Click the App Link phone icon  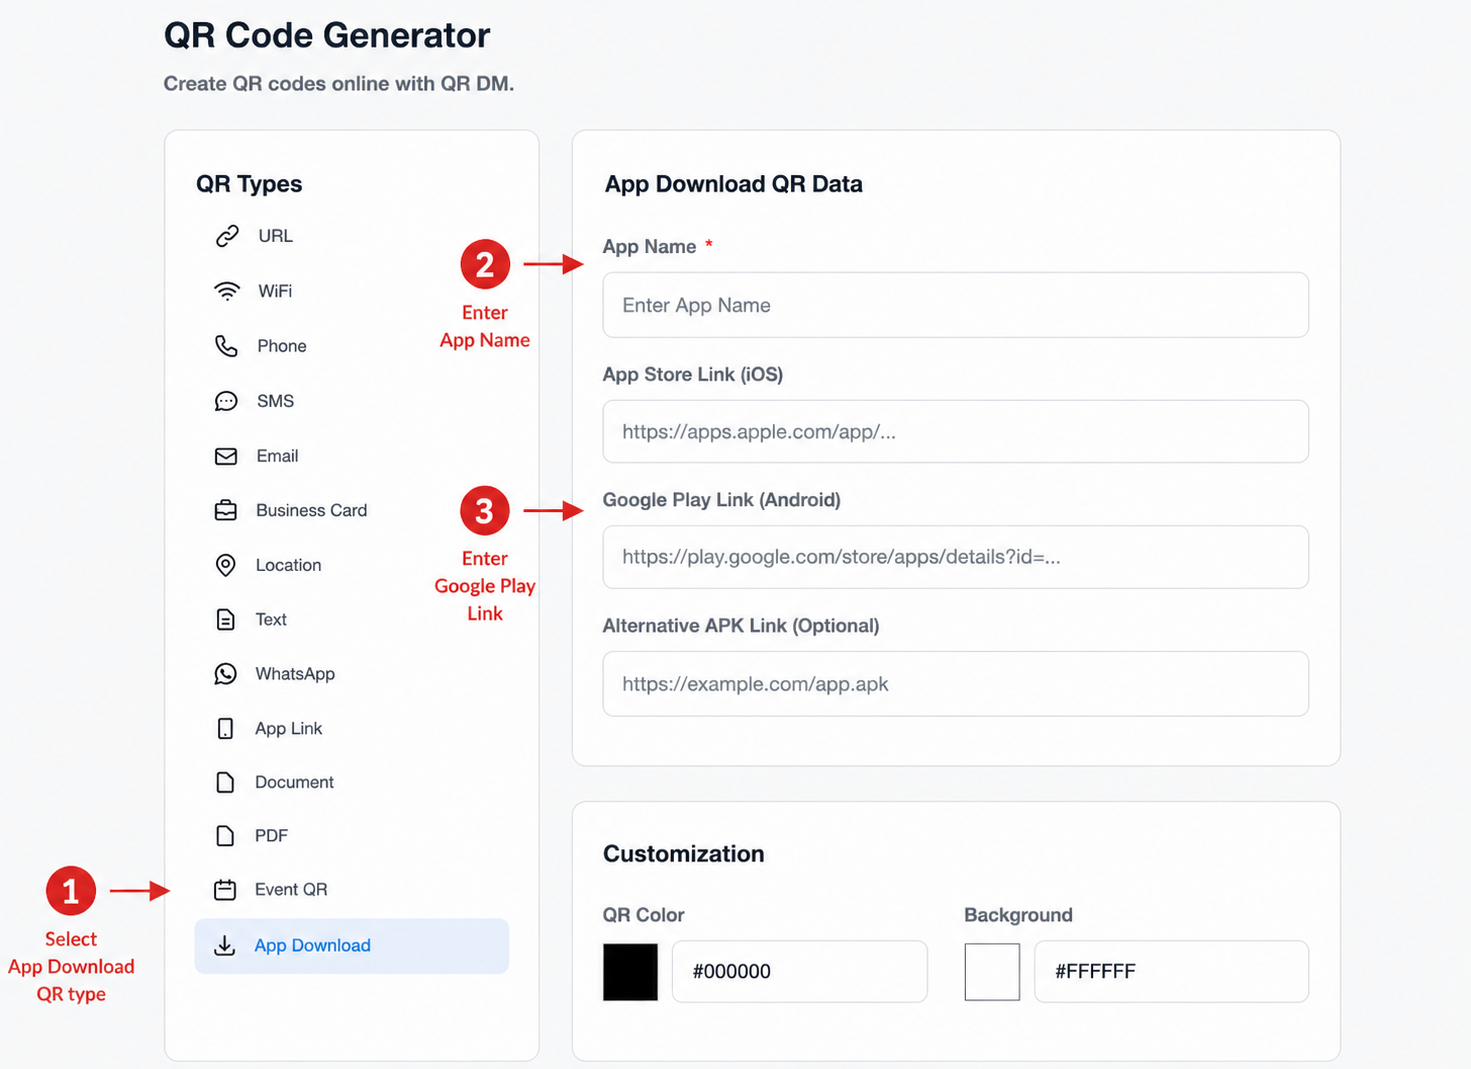click(225, 729)
